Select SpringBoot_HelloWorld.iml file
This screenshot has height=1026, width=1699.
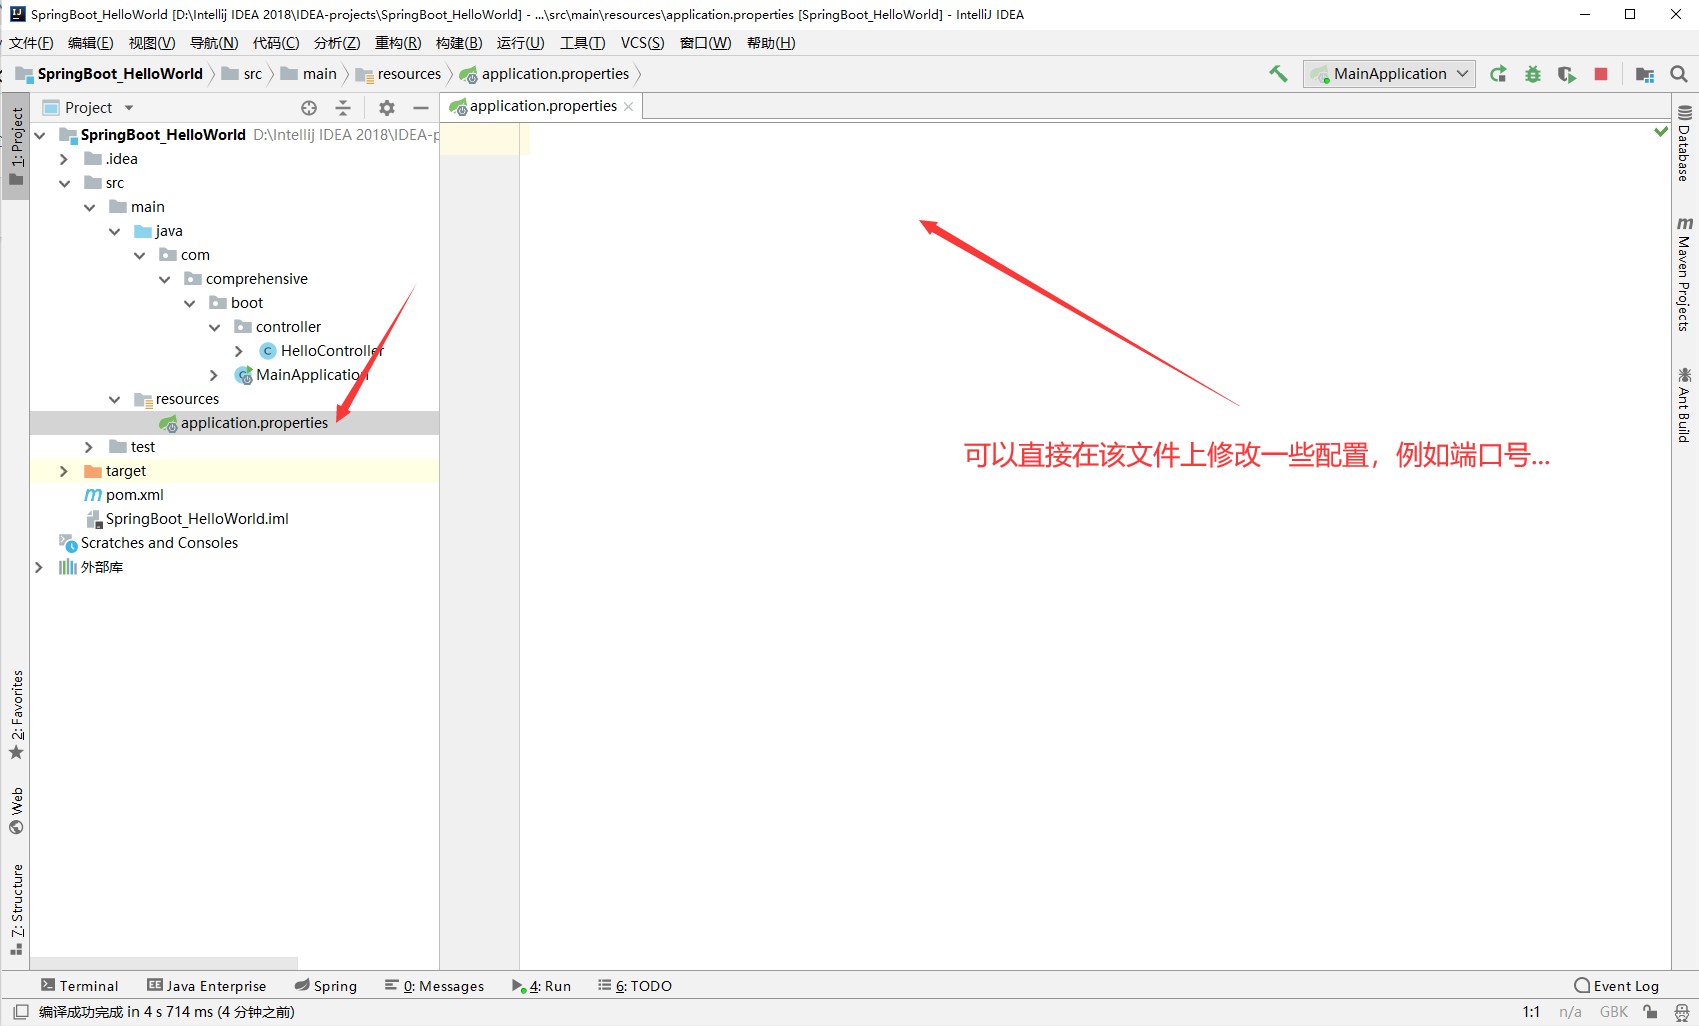click(x=187, y=519)
